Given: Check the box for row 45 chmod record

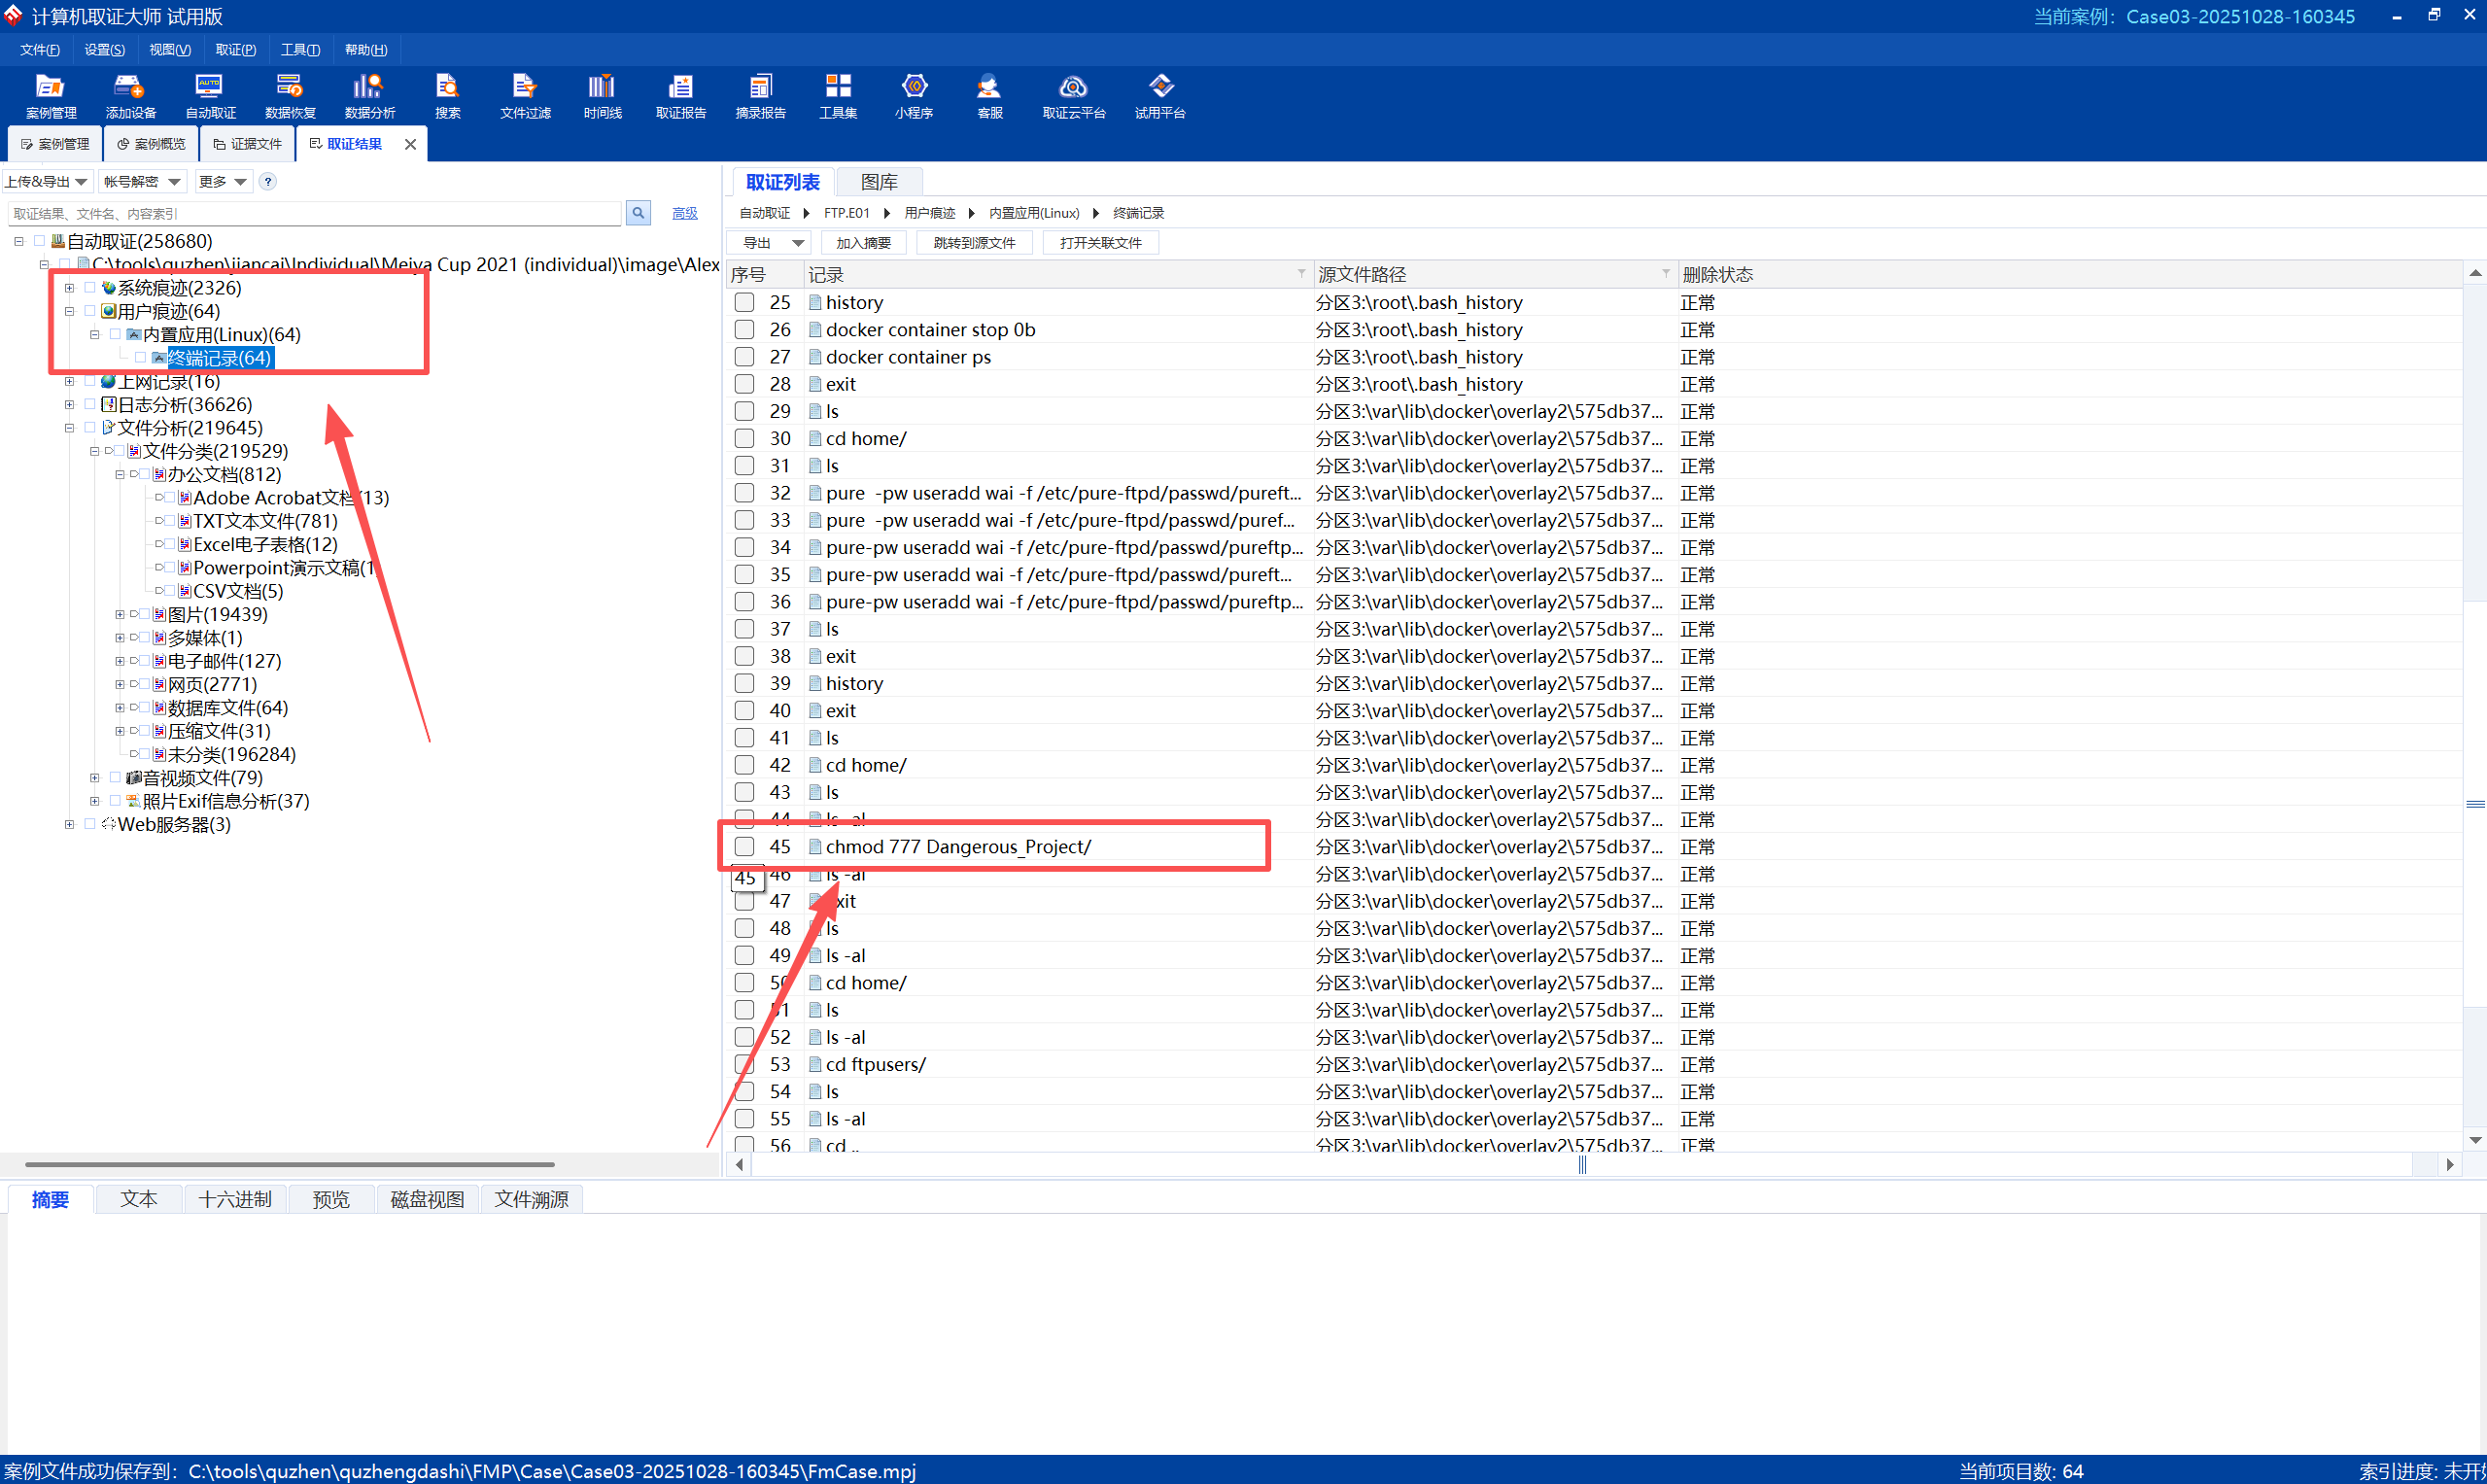Looking at the screenshot, I should 744,846.
